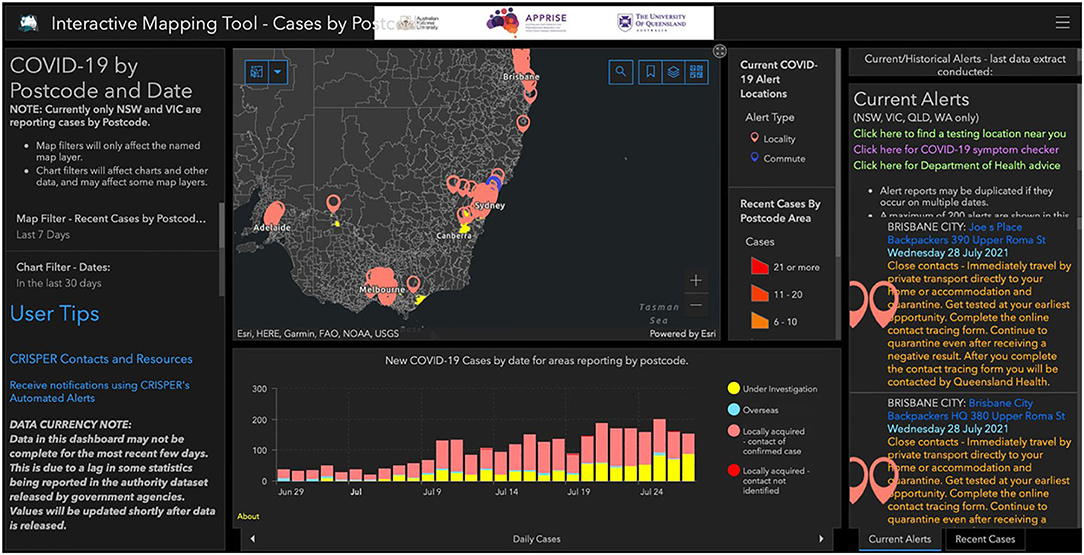Click the dashboard logo beside the title
The width and height of the screenshot is (1084, 555).
pyautogui.click(x=27, y=23)
